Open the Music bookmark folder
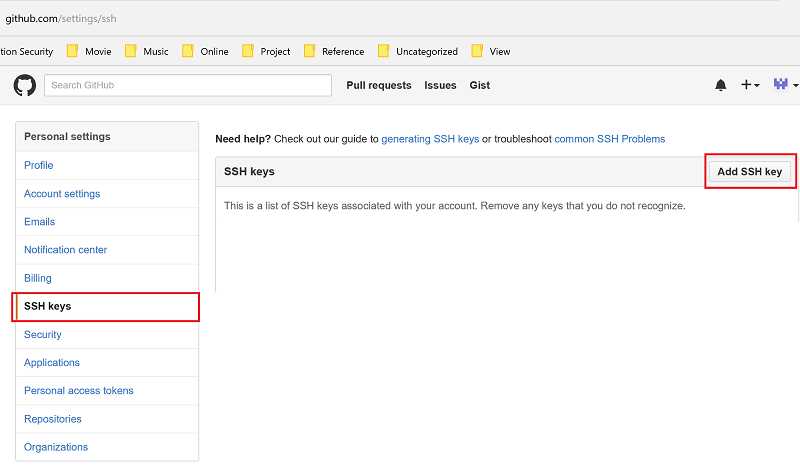The height and width of the screenshot is (469, 800). (x=147, y=51)
